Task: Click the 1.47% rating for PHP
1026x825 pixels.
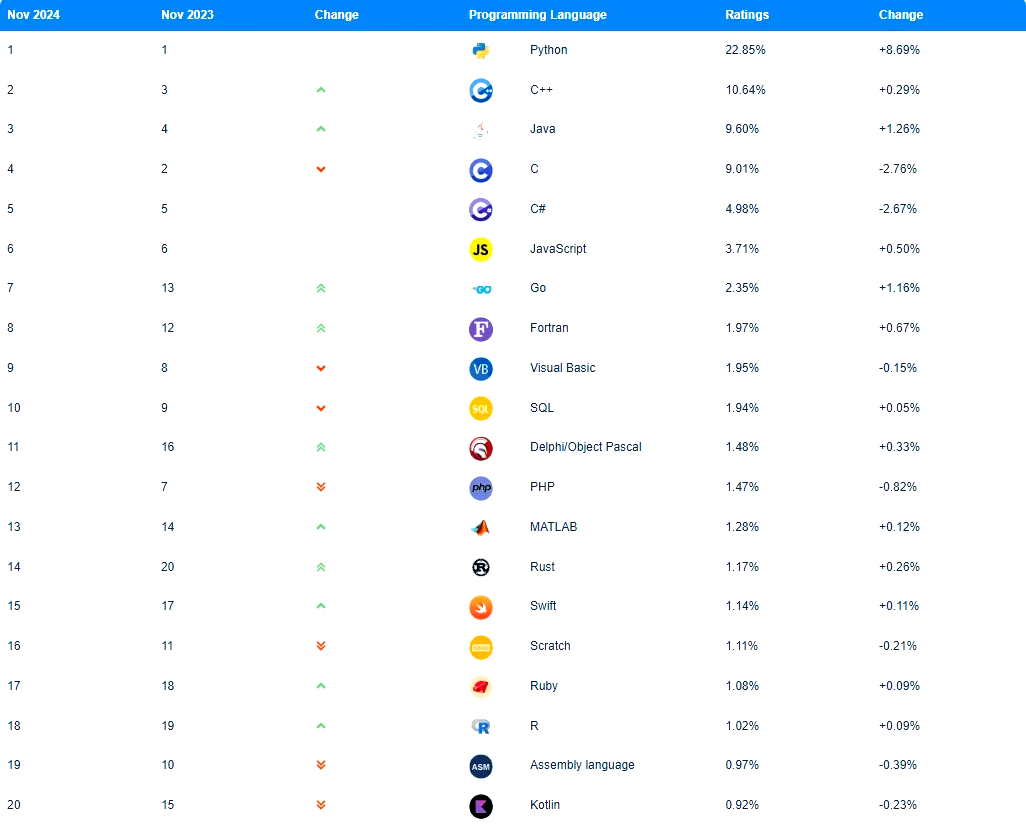Action: point(742,487)
